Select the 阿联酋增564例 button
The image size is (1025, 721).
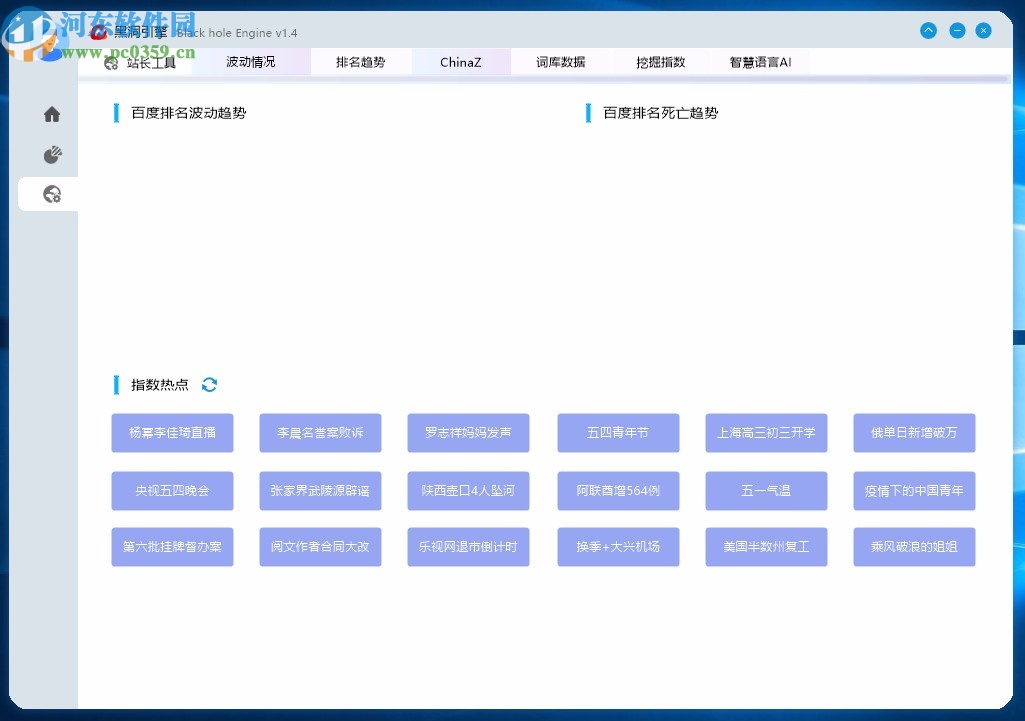(618, 491)
